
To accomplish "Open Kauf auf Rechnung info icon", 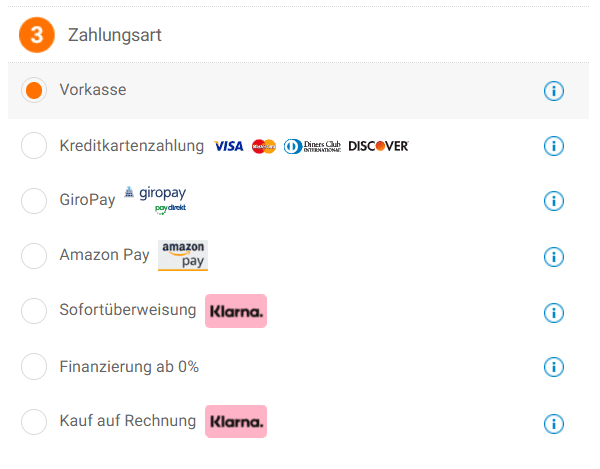I will click(x=554, y=422).
